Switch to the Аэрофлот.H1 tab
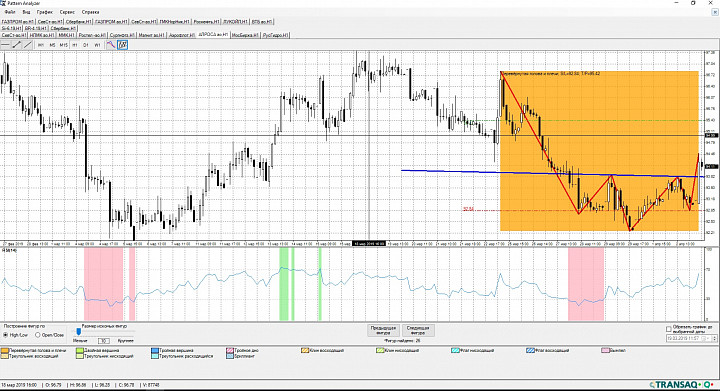Image resolution: width=720 pixels, height=391 pixels. [x=182, y=35]
